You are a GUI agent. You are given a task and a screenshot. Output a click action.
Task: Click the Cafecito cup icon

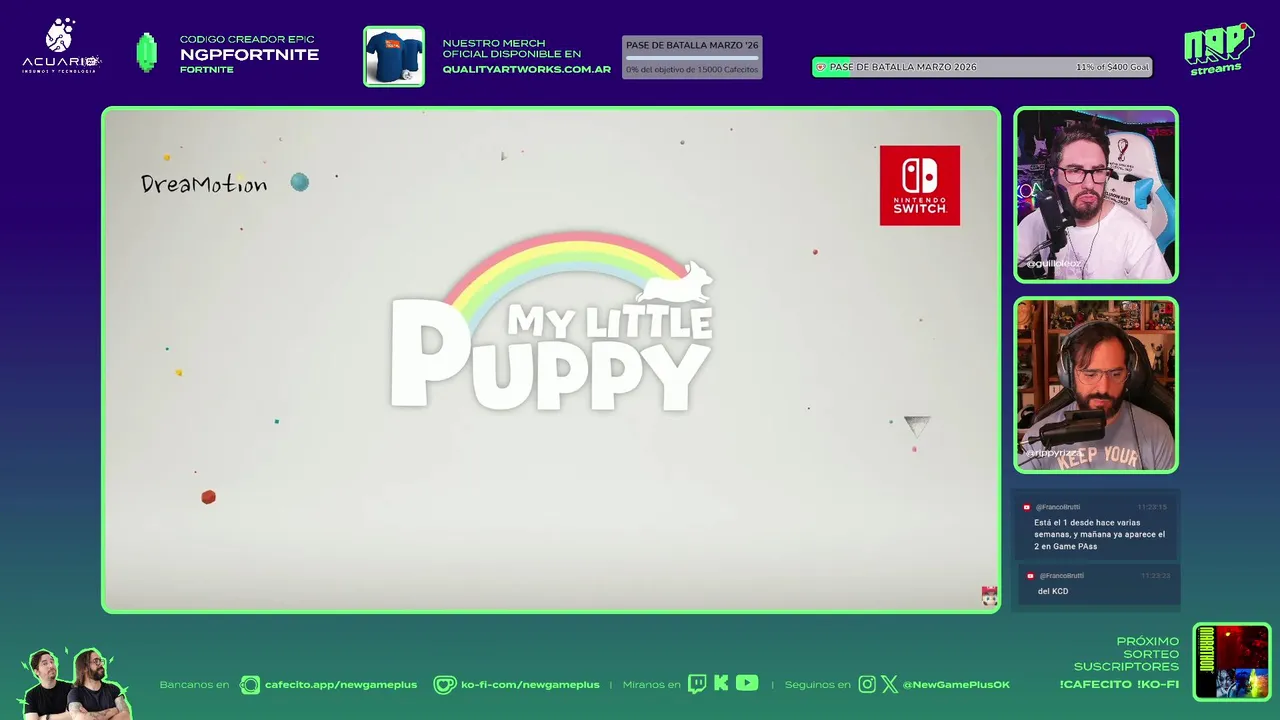[x=249, y=685]
